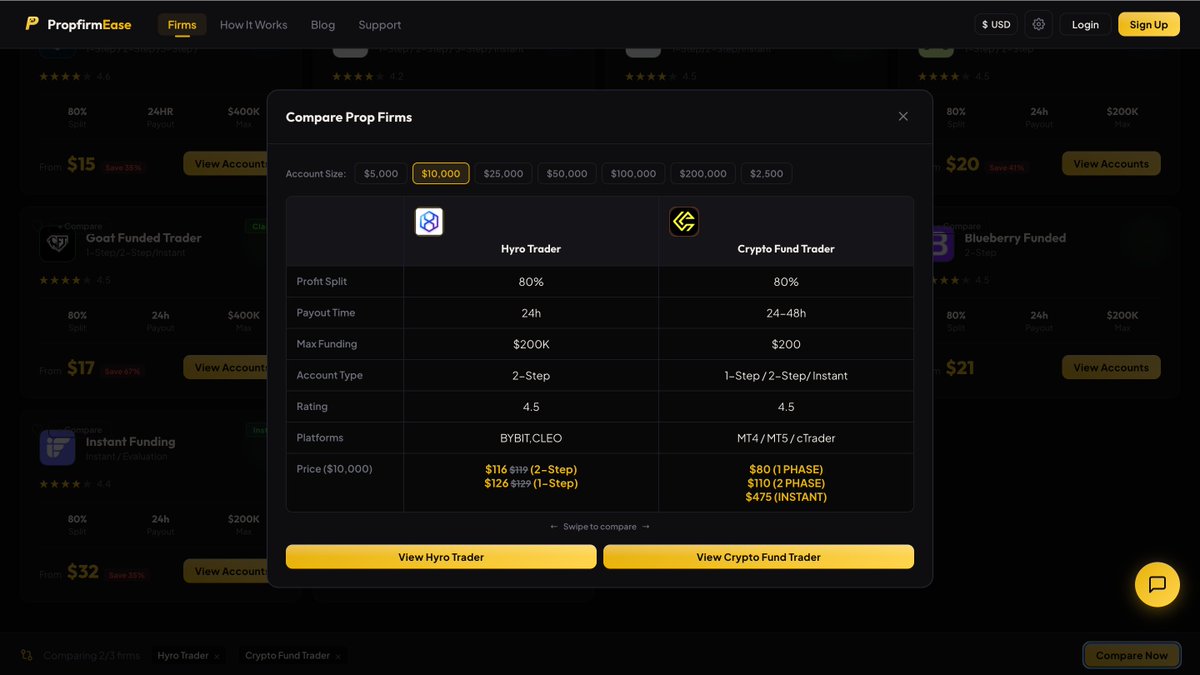
Task: Click the $116 (2-Step) price
Action: (531, 469)
